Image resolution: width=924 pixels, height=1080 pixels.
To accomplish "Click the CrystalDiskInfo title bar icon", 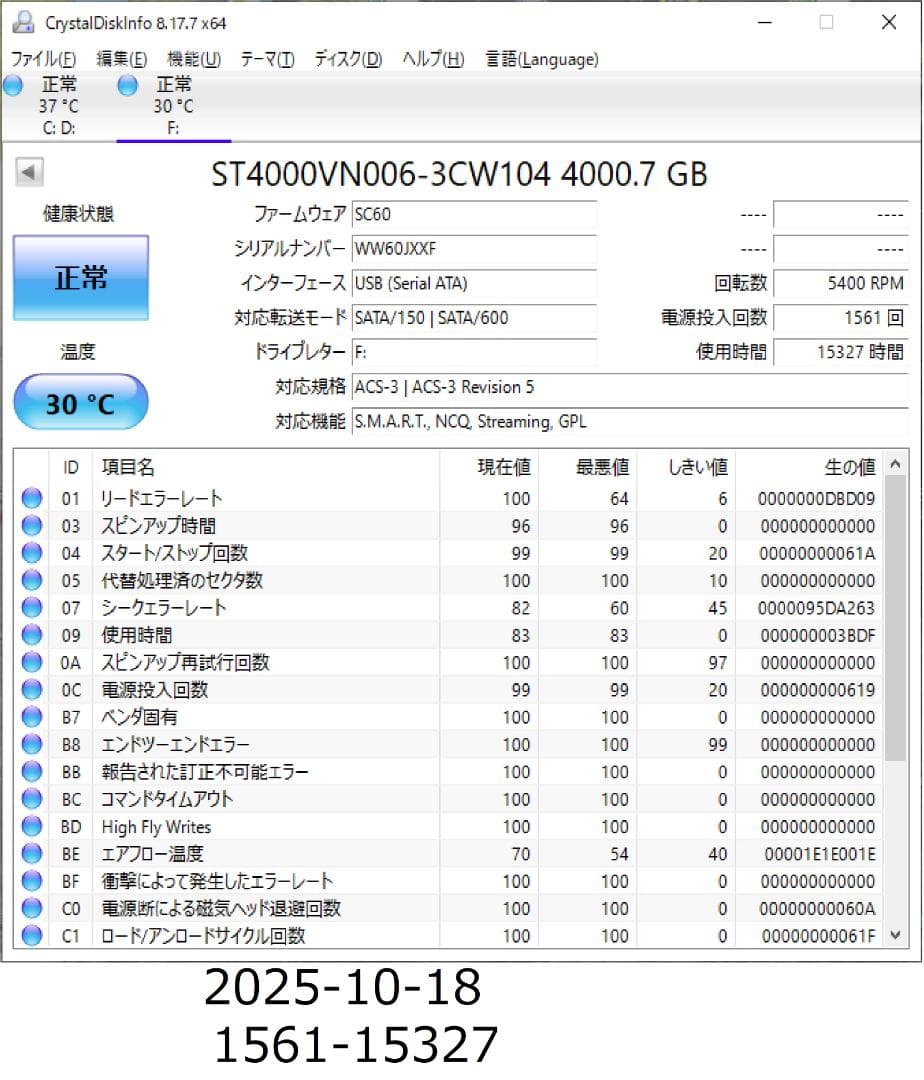I will (22, 21).
